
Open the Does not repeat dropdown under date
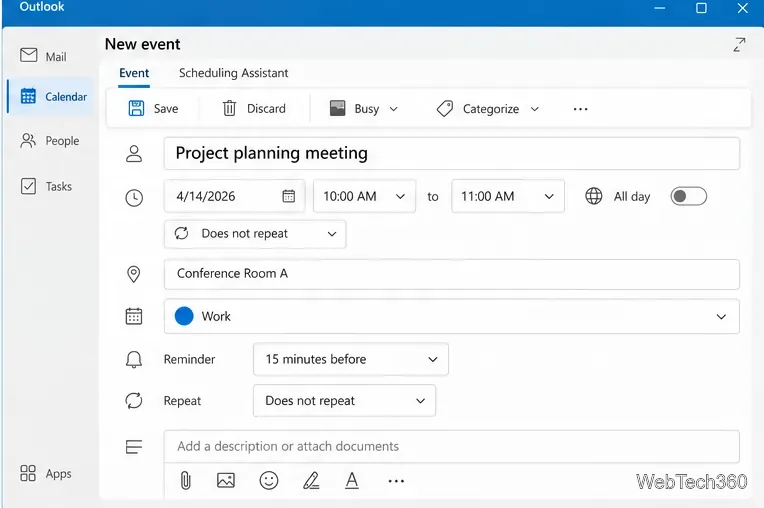coord(255,234)
